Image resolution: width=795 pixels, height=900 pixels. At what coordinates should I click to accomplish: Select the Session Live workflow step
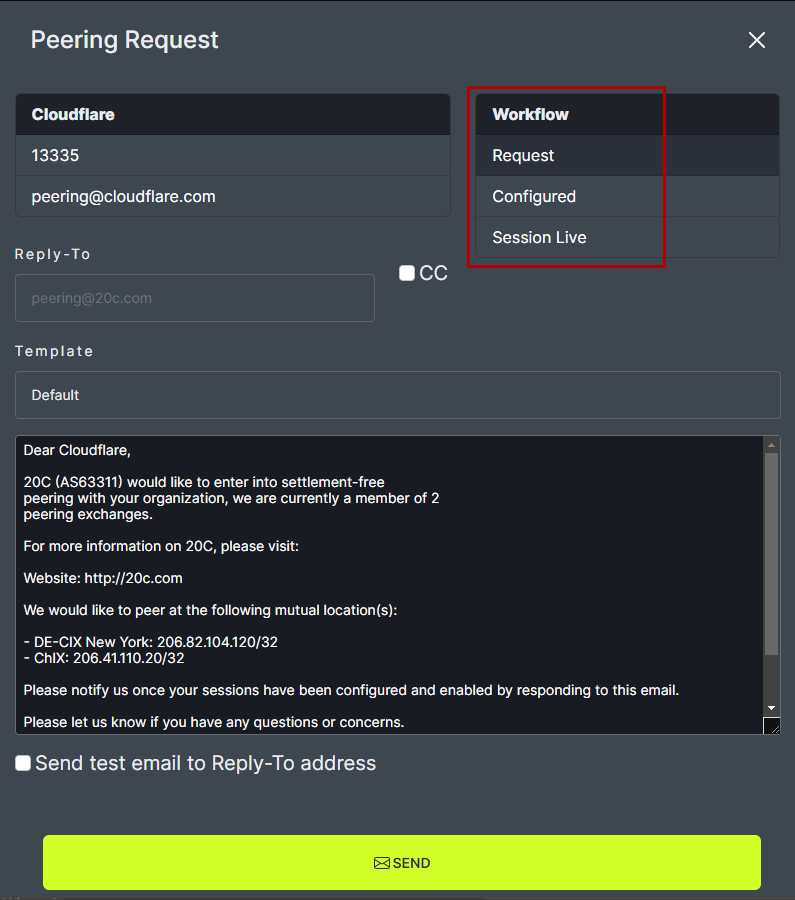coord(539,237)
